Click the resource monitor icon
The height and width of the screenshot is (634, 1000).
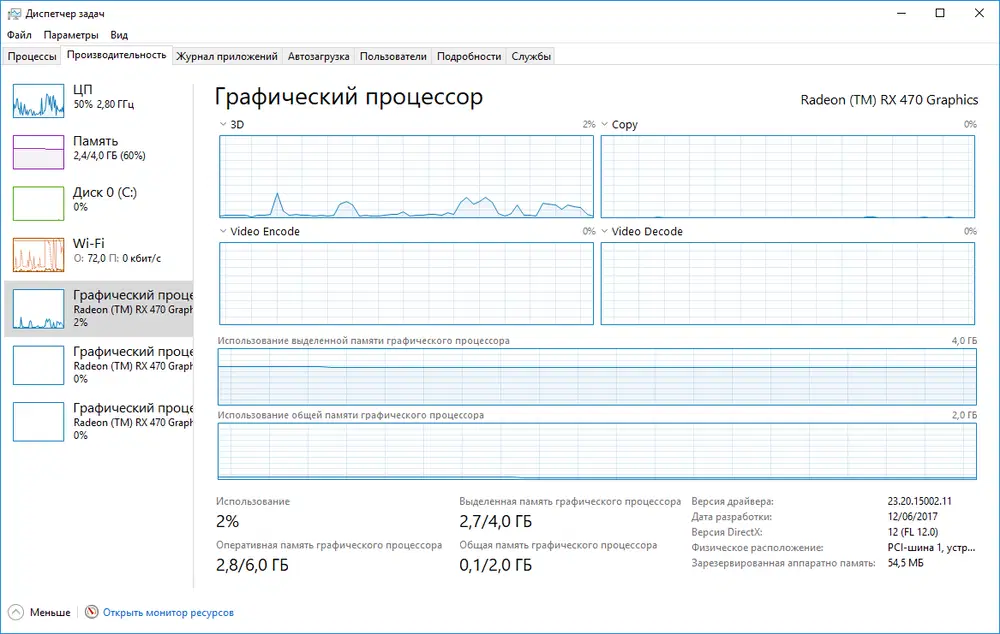(x=92, y=612)
